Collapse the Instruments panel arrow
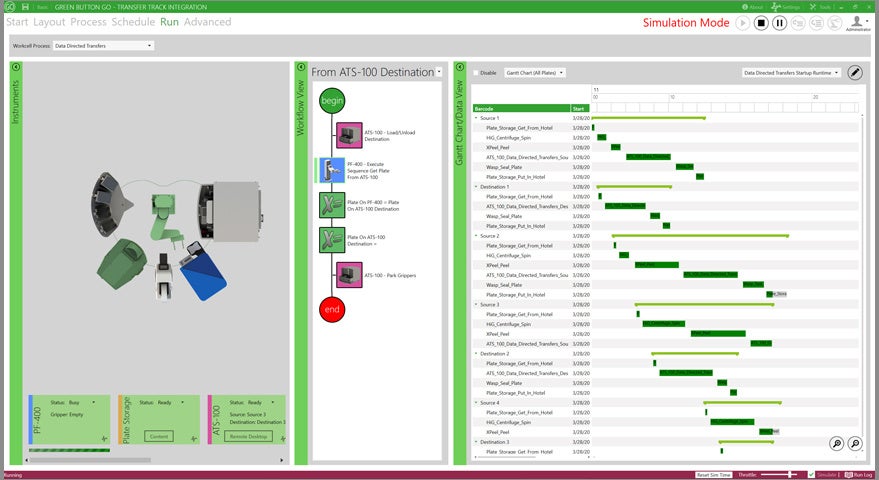The width and height of the screenshot is (879, 480). (16, 67)
